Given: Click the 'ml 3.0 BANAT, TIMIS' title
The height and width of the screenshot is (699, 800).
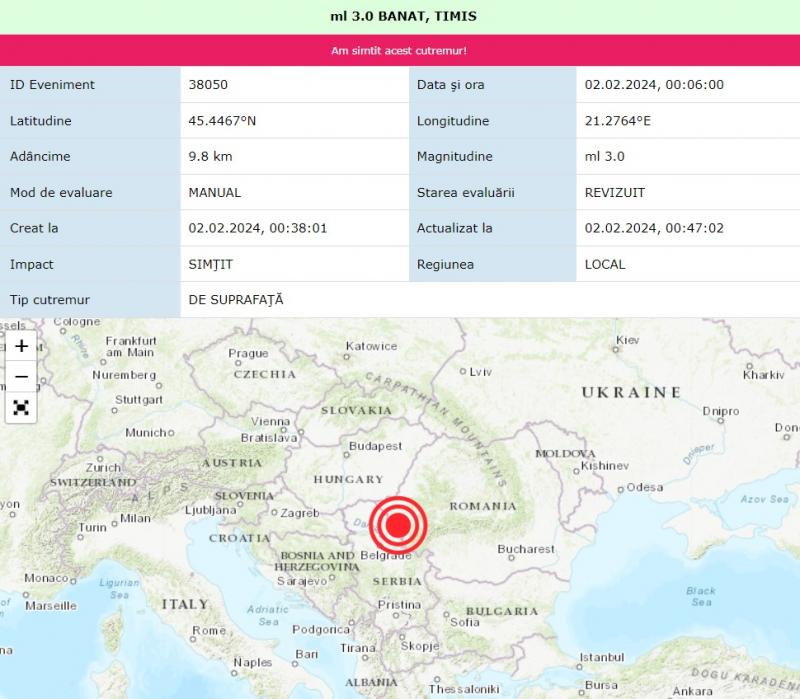Looking at the screenshot, I should tap(403, 16).
